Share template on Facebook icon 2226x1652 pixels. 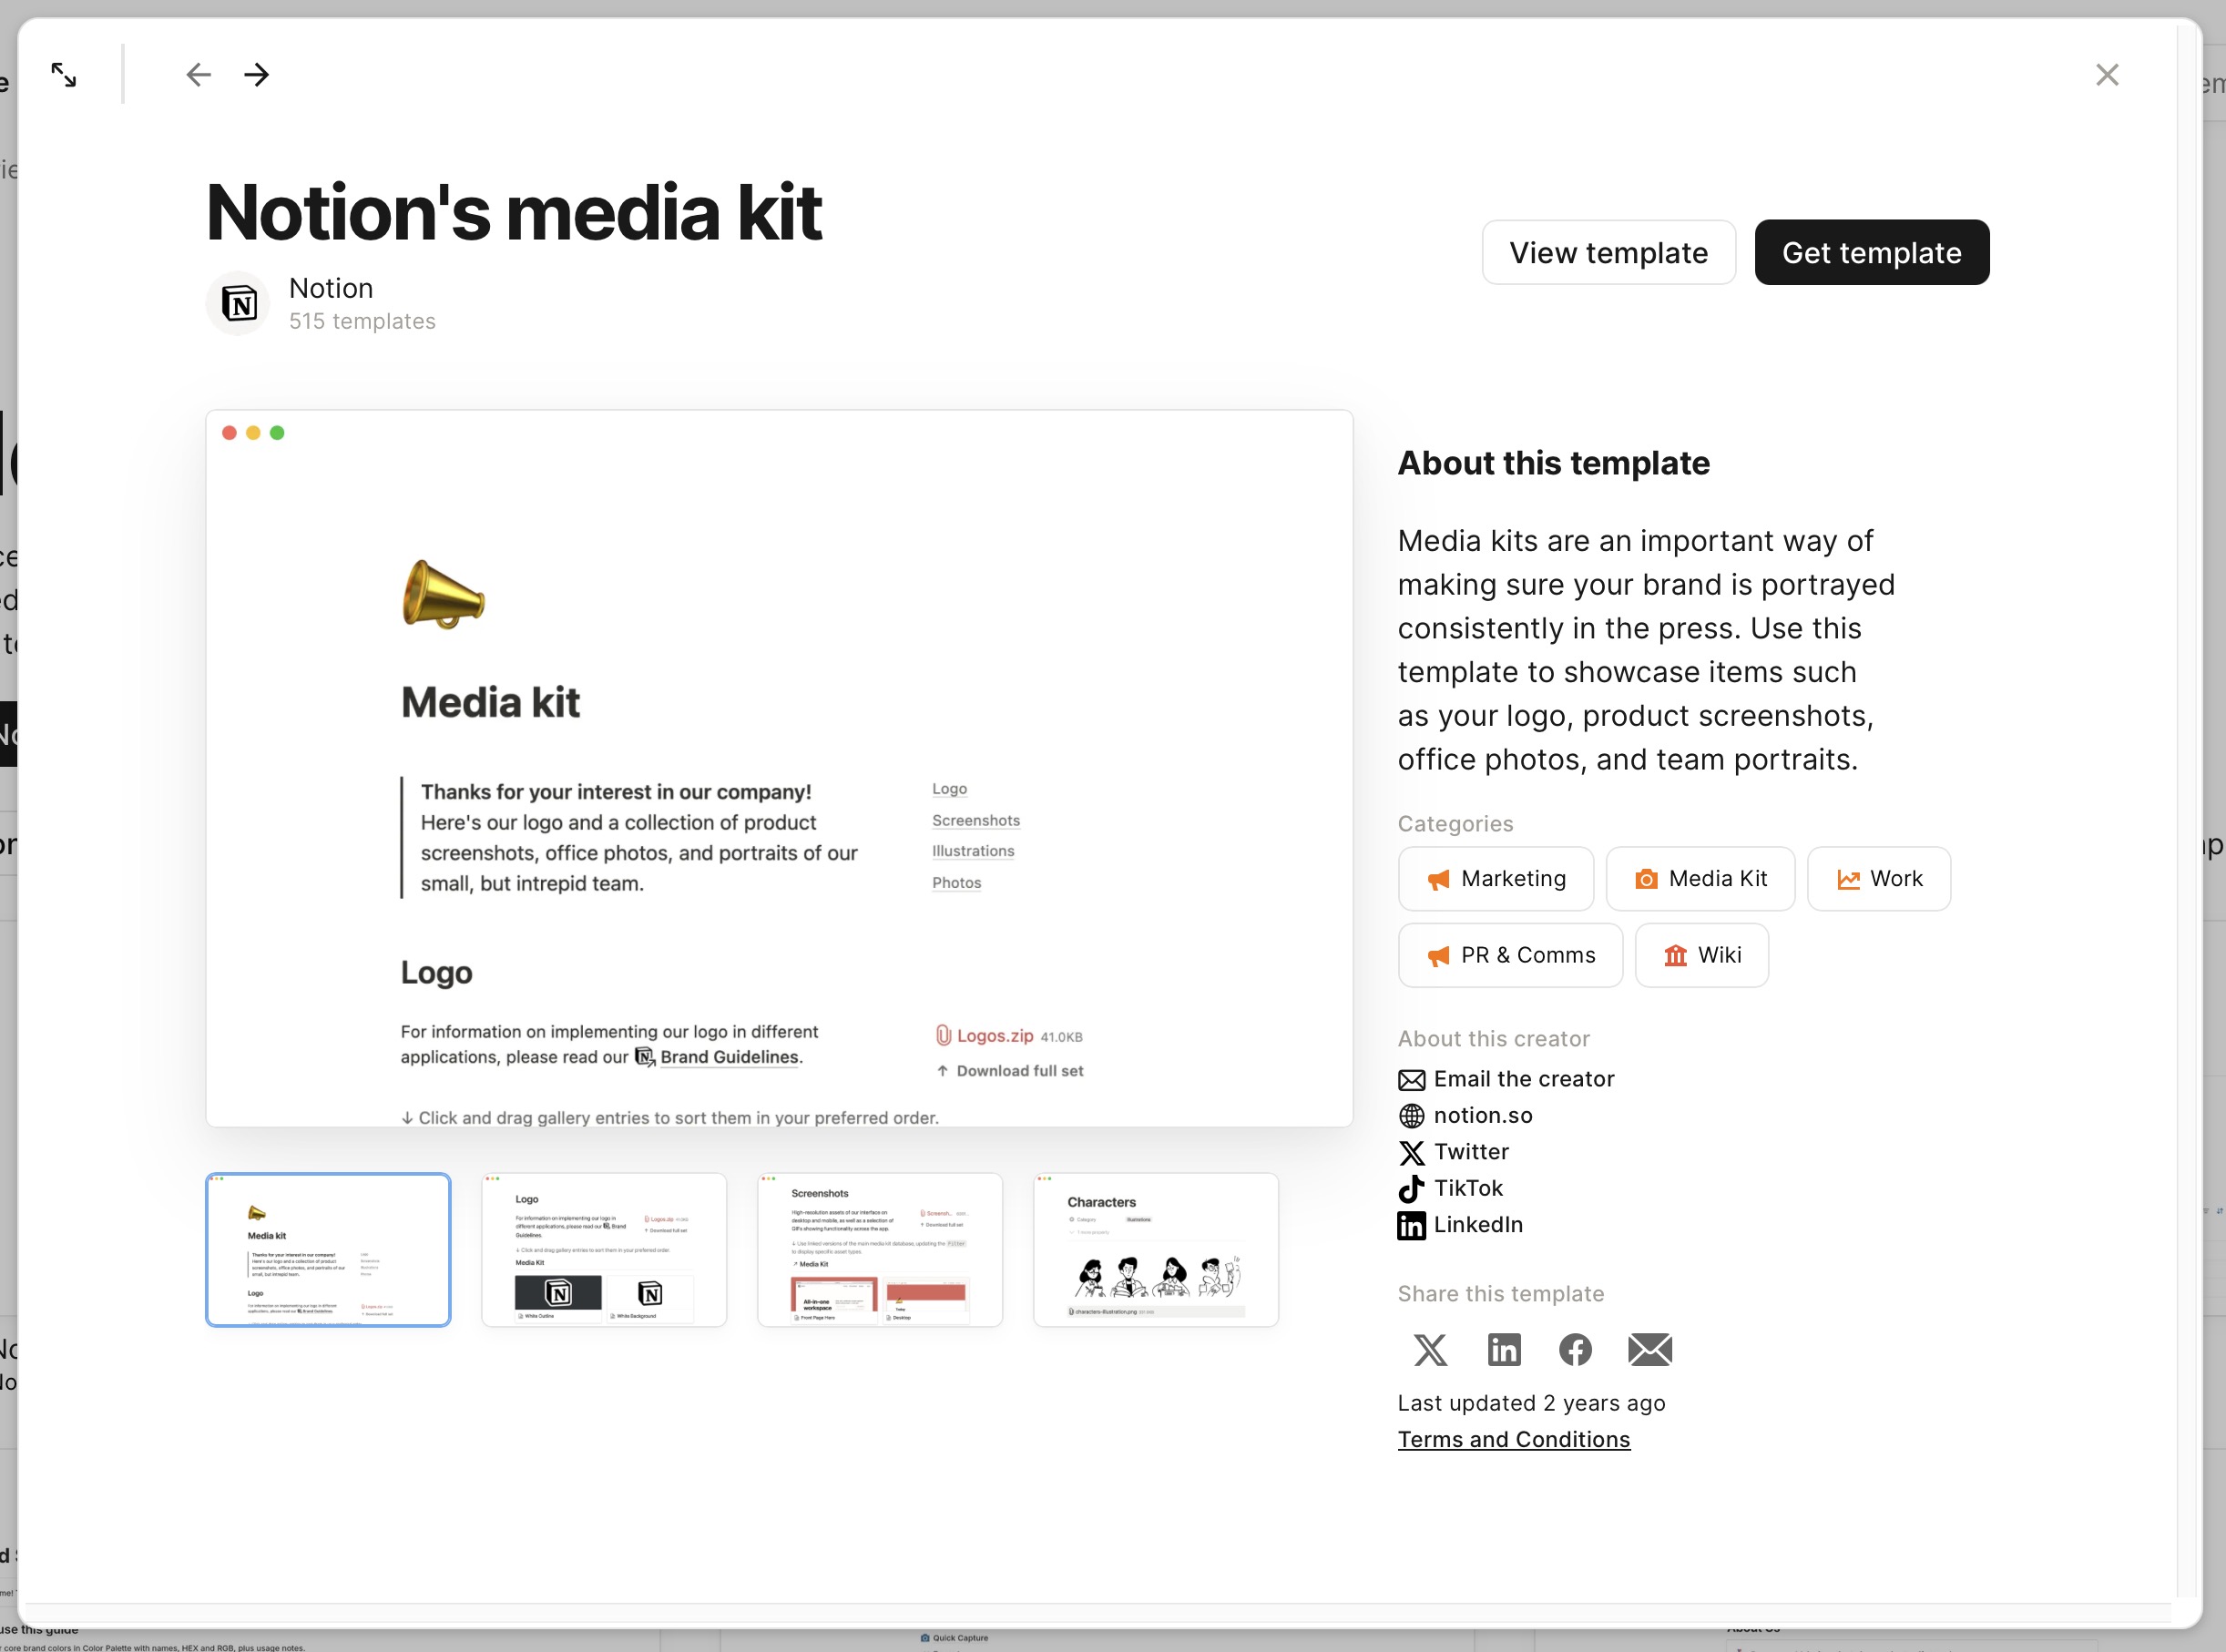pyautogui.click(x=1576, y=1350)
